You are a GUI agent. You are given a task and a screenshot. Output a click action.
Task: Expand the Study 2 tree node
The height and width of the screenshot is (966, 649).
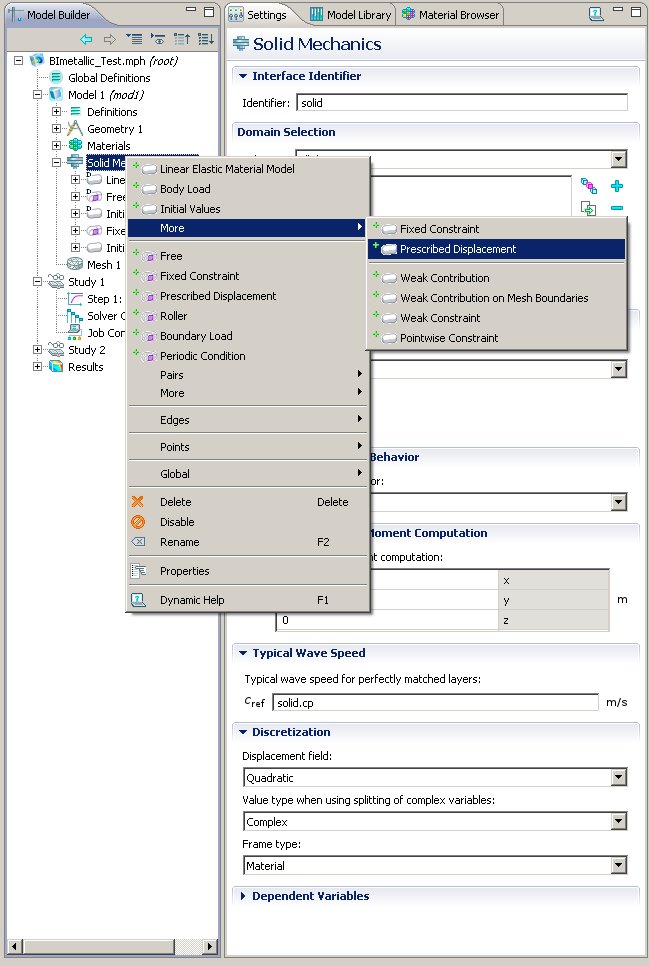click(39, 350)
